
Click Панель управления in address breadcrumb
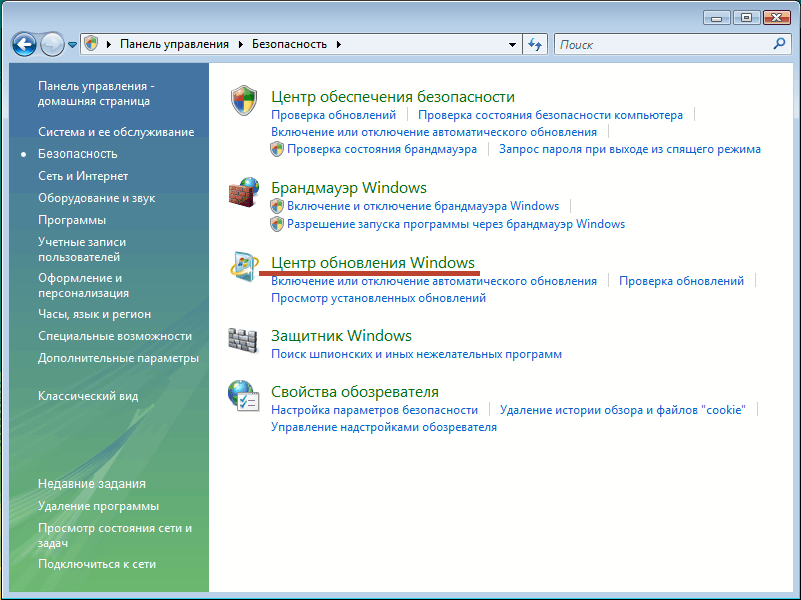174,45
